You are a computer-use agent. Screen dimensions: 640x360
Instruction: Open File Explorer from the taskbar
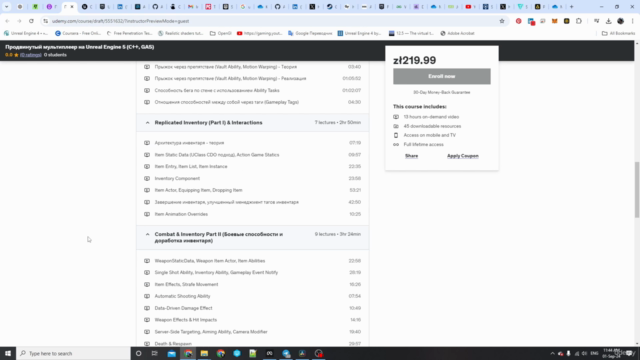pyautogui.click(x=204, y=353)
